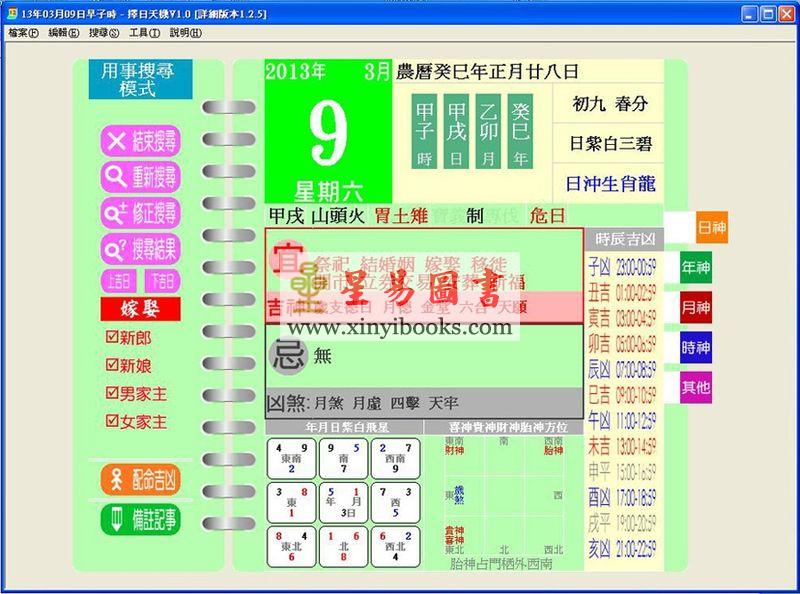This screenshot has height=594, width=800.
Task: Click the 時辰吉凶 header
Action: click(624, 239)
